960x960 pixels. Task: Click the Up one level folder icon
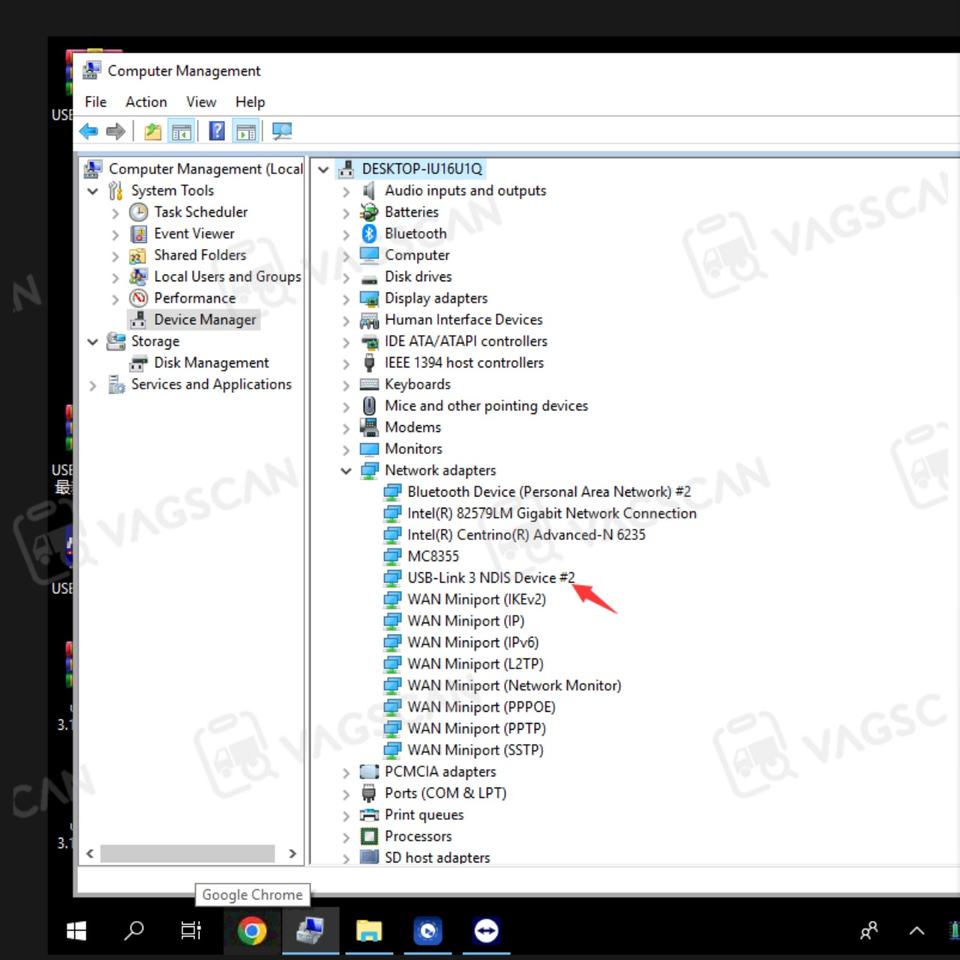[x=152, y=131]
